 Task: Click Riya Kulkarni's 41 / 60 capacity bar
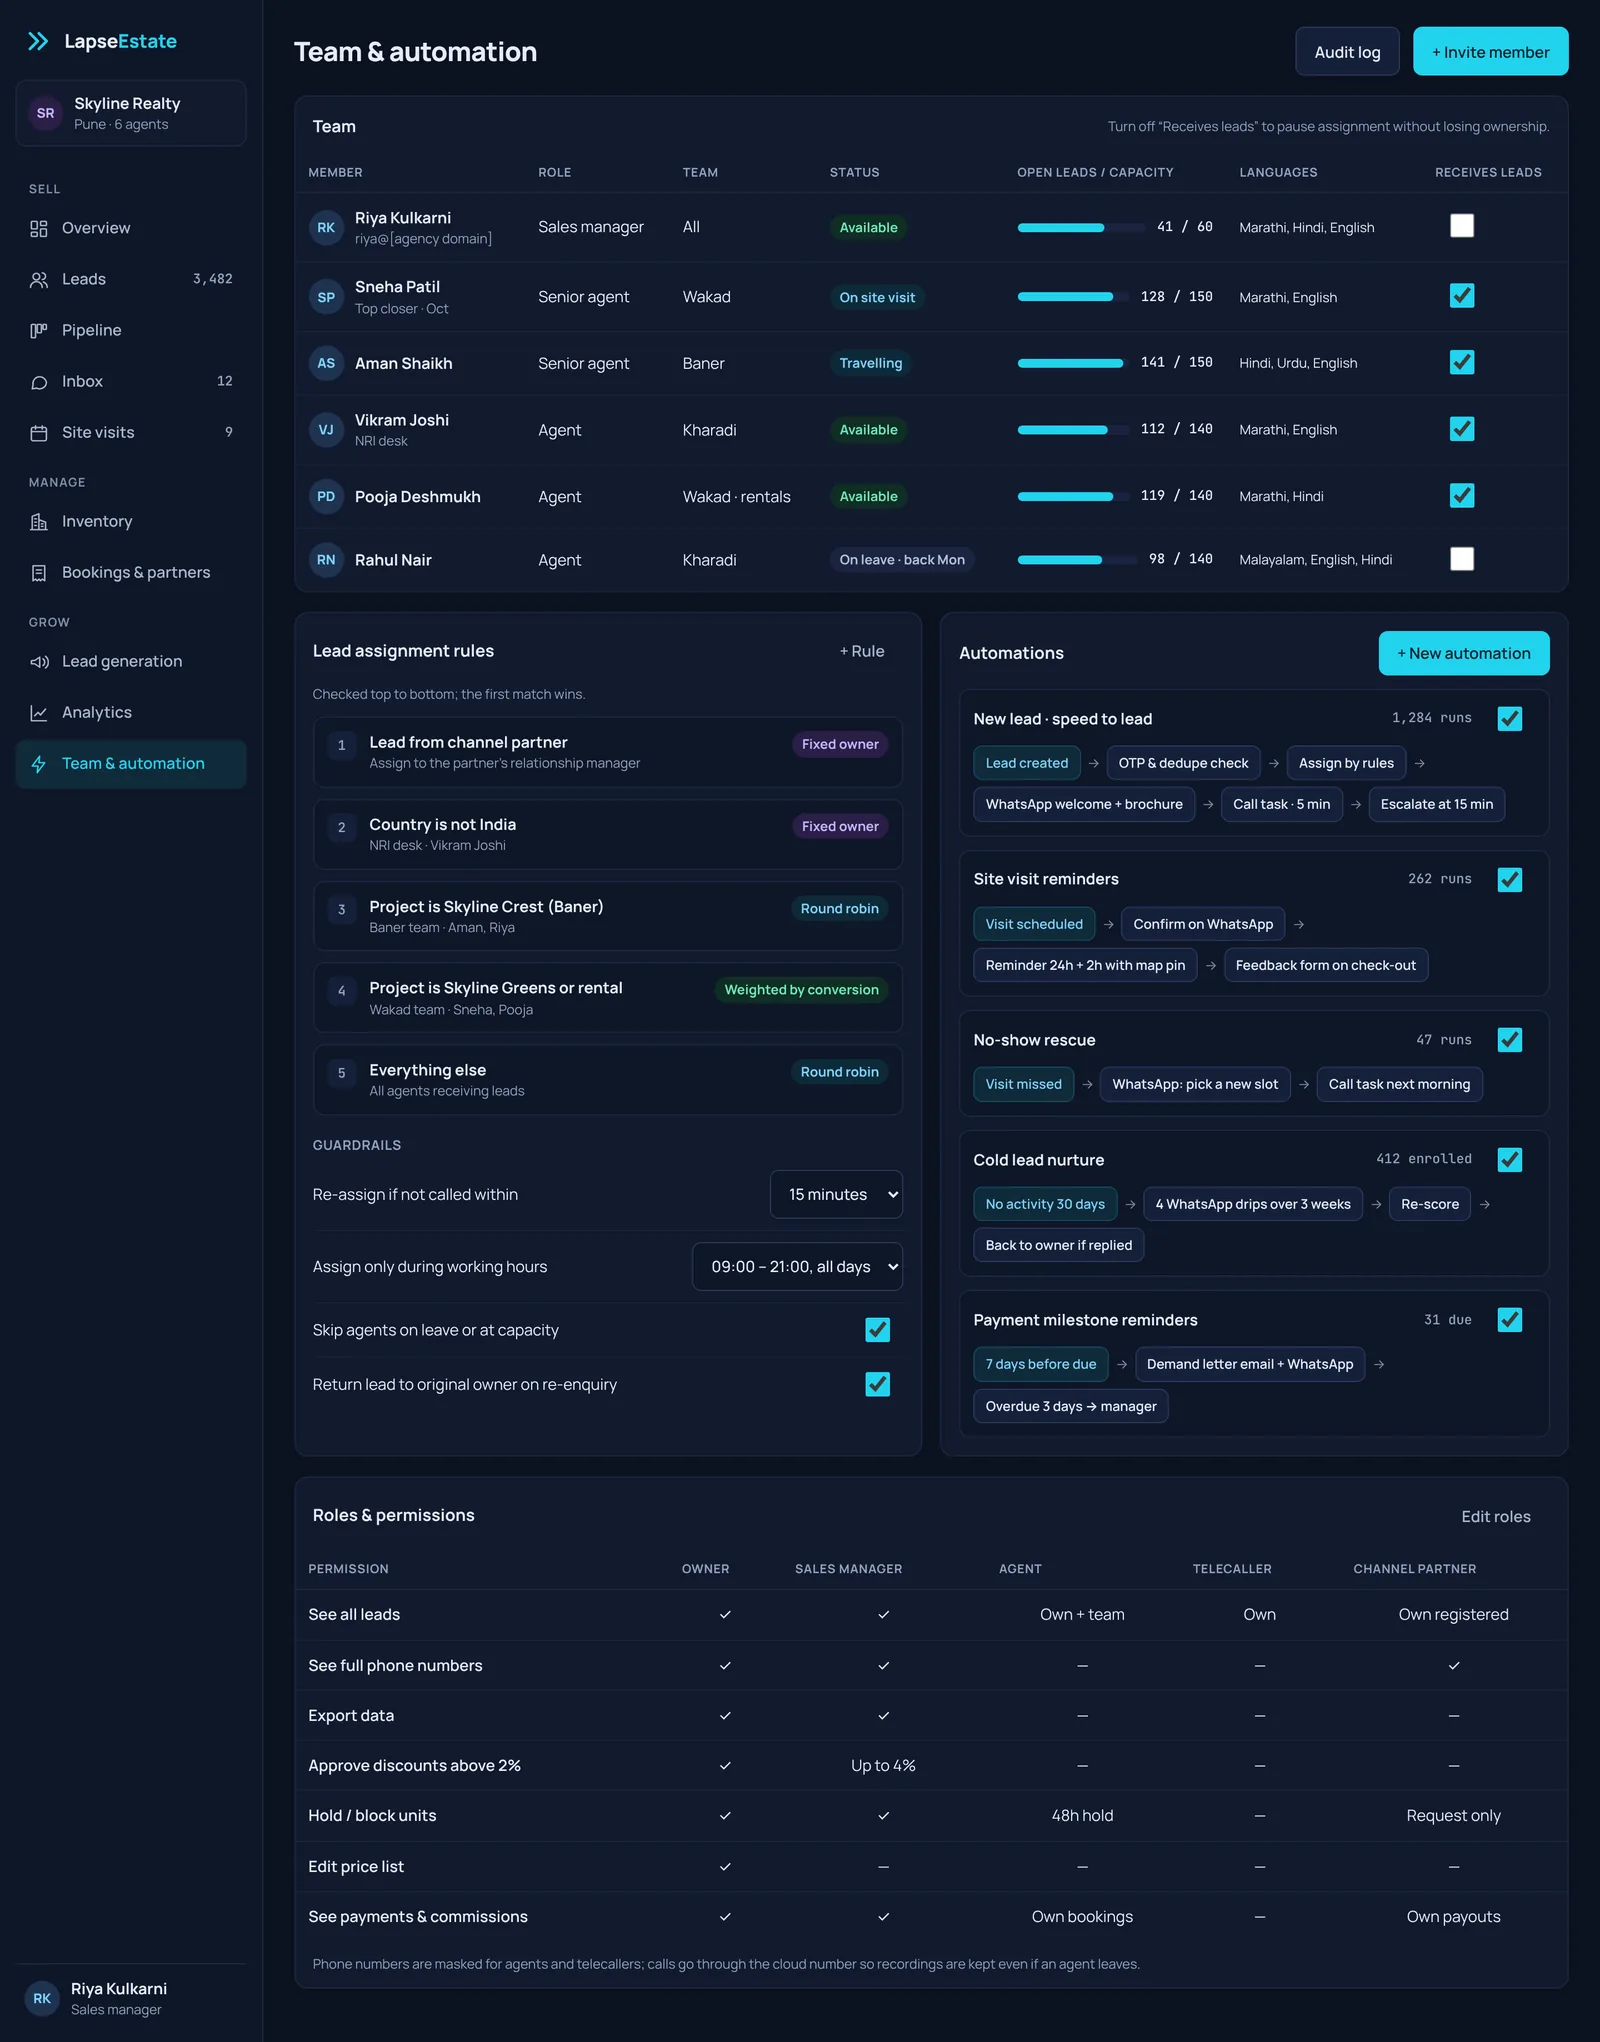coord(1082,227)
